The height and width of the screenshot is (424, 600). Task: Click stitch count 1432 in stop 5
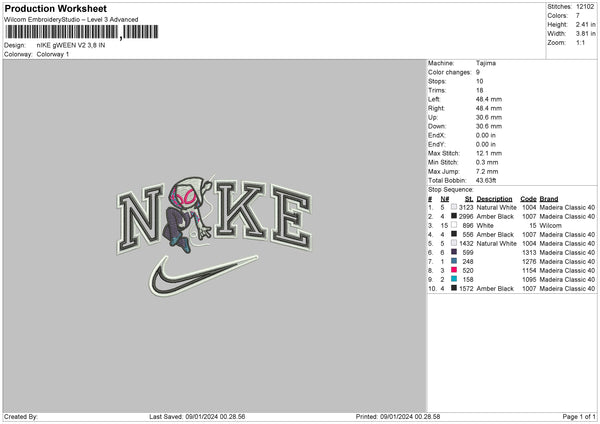point(466,243)
